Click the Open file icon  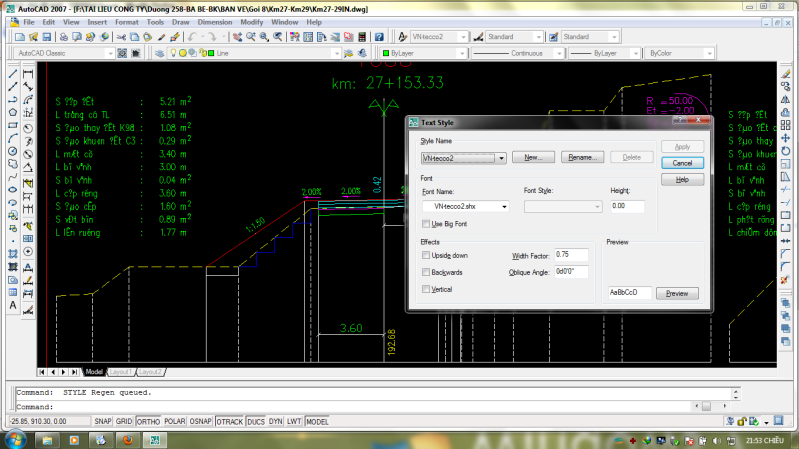(x=33, y=37)
